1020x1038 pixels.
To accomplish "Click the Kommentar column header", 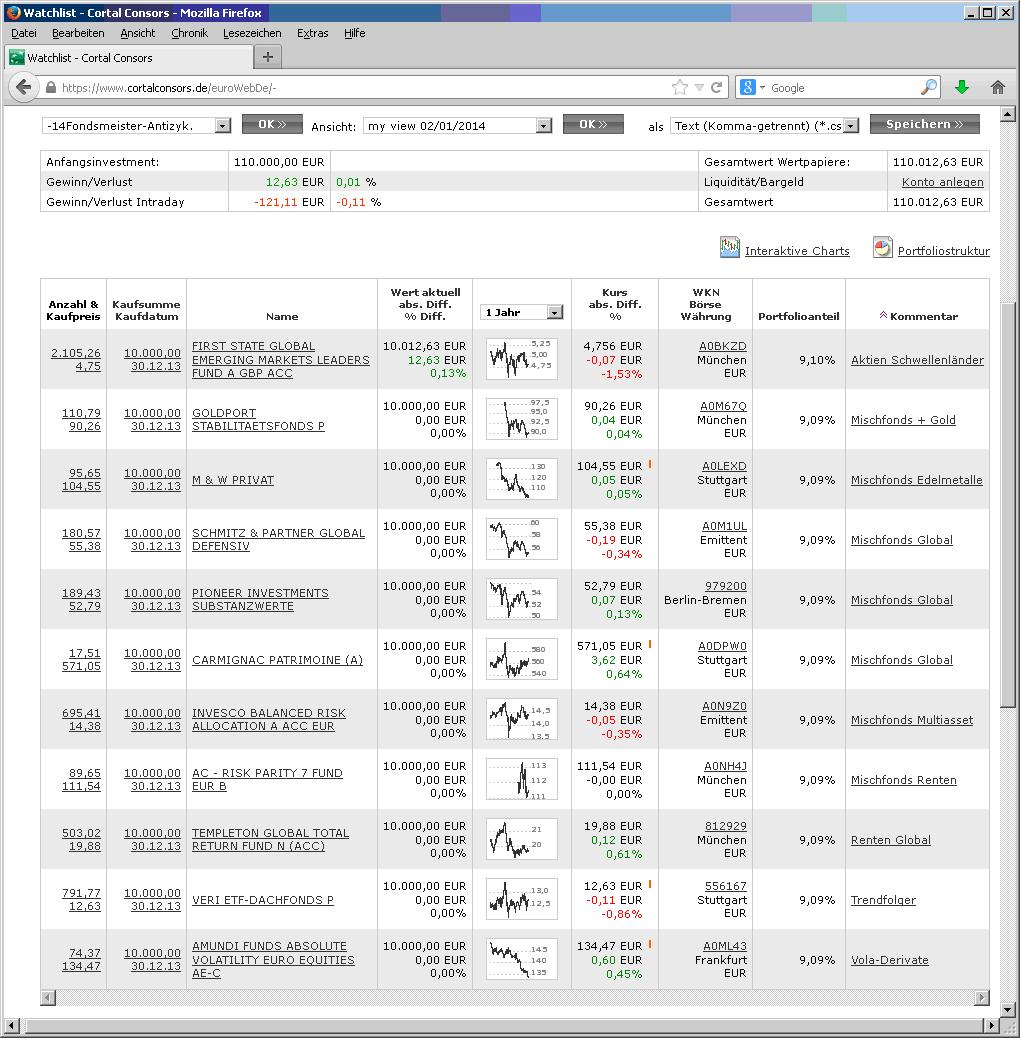I will point(923,316).
